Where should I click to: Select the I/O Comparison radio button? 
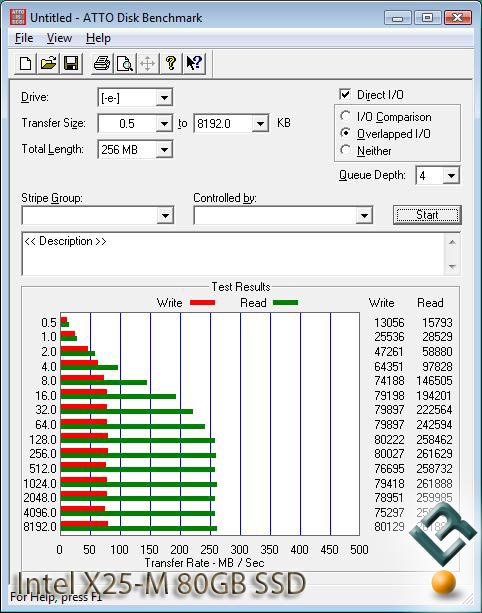[x=345, y=116]
